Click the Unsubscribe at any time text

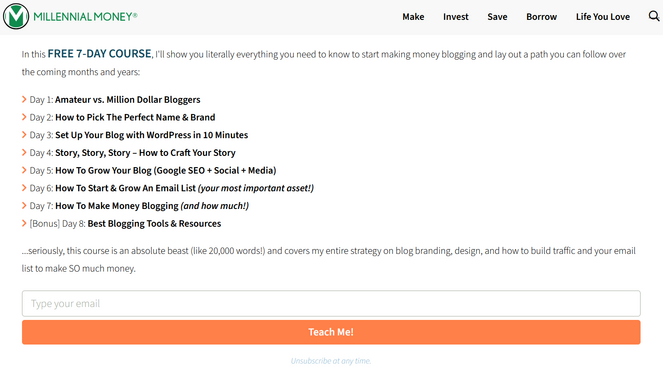click(331, 361)
